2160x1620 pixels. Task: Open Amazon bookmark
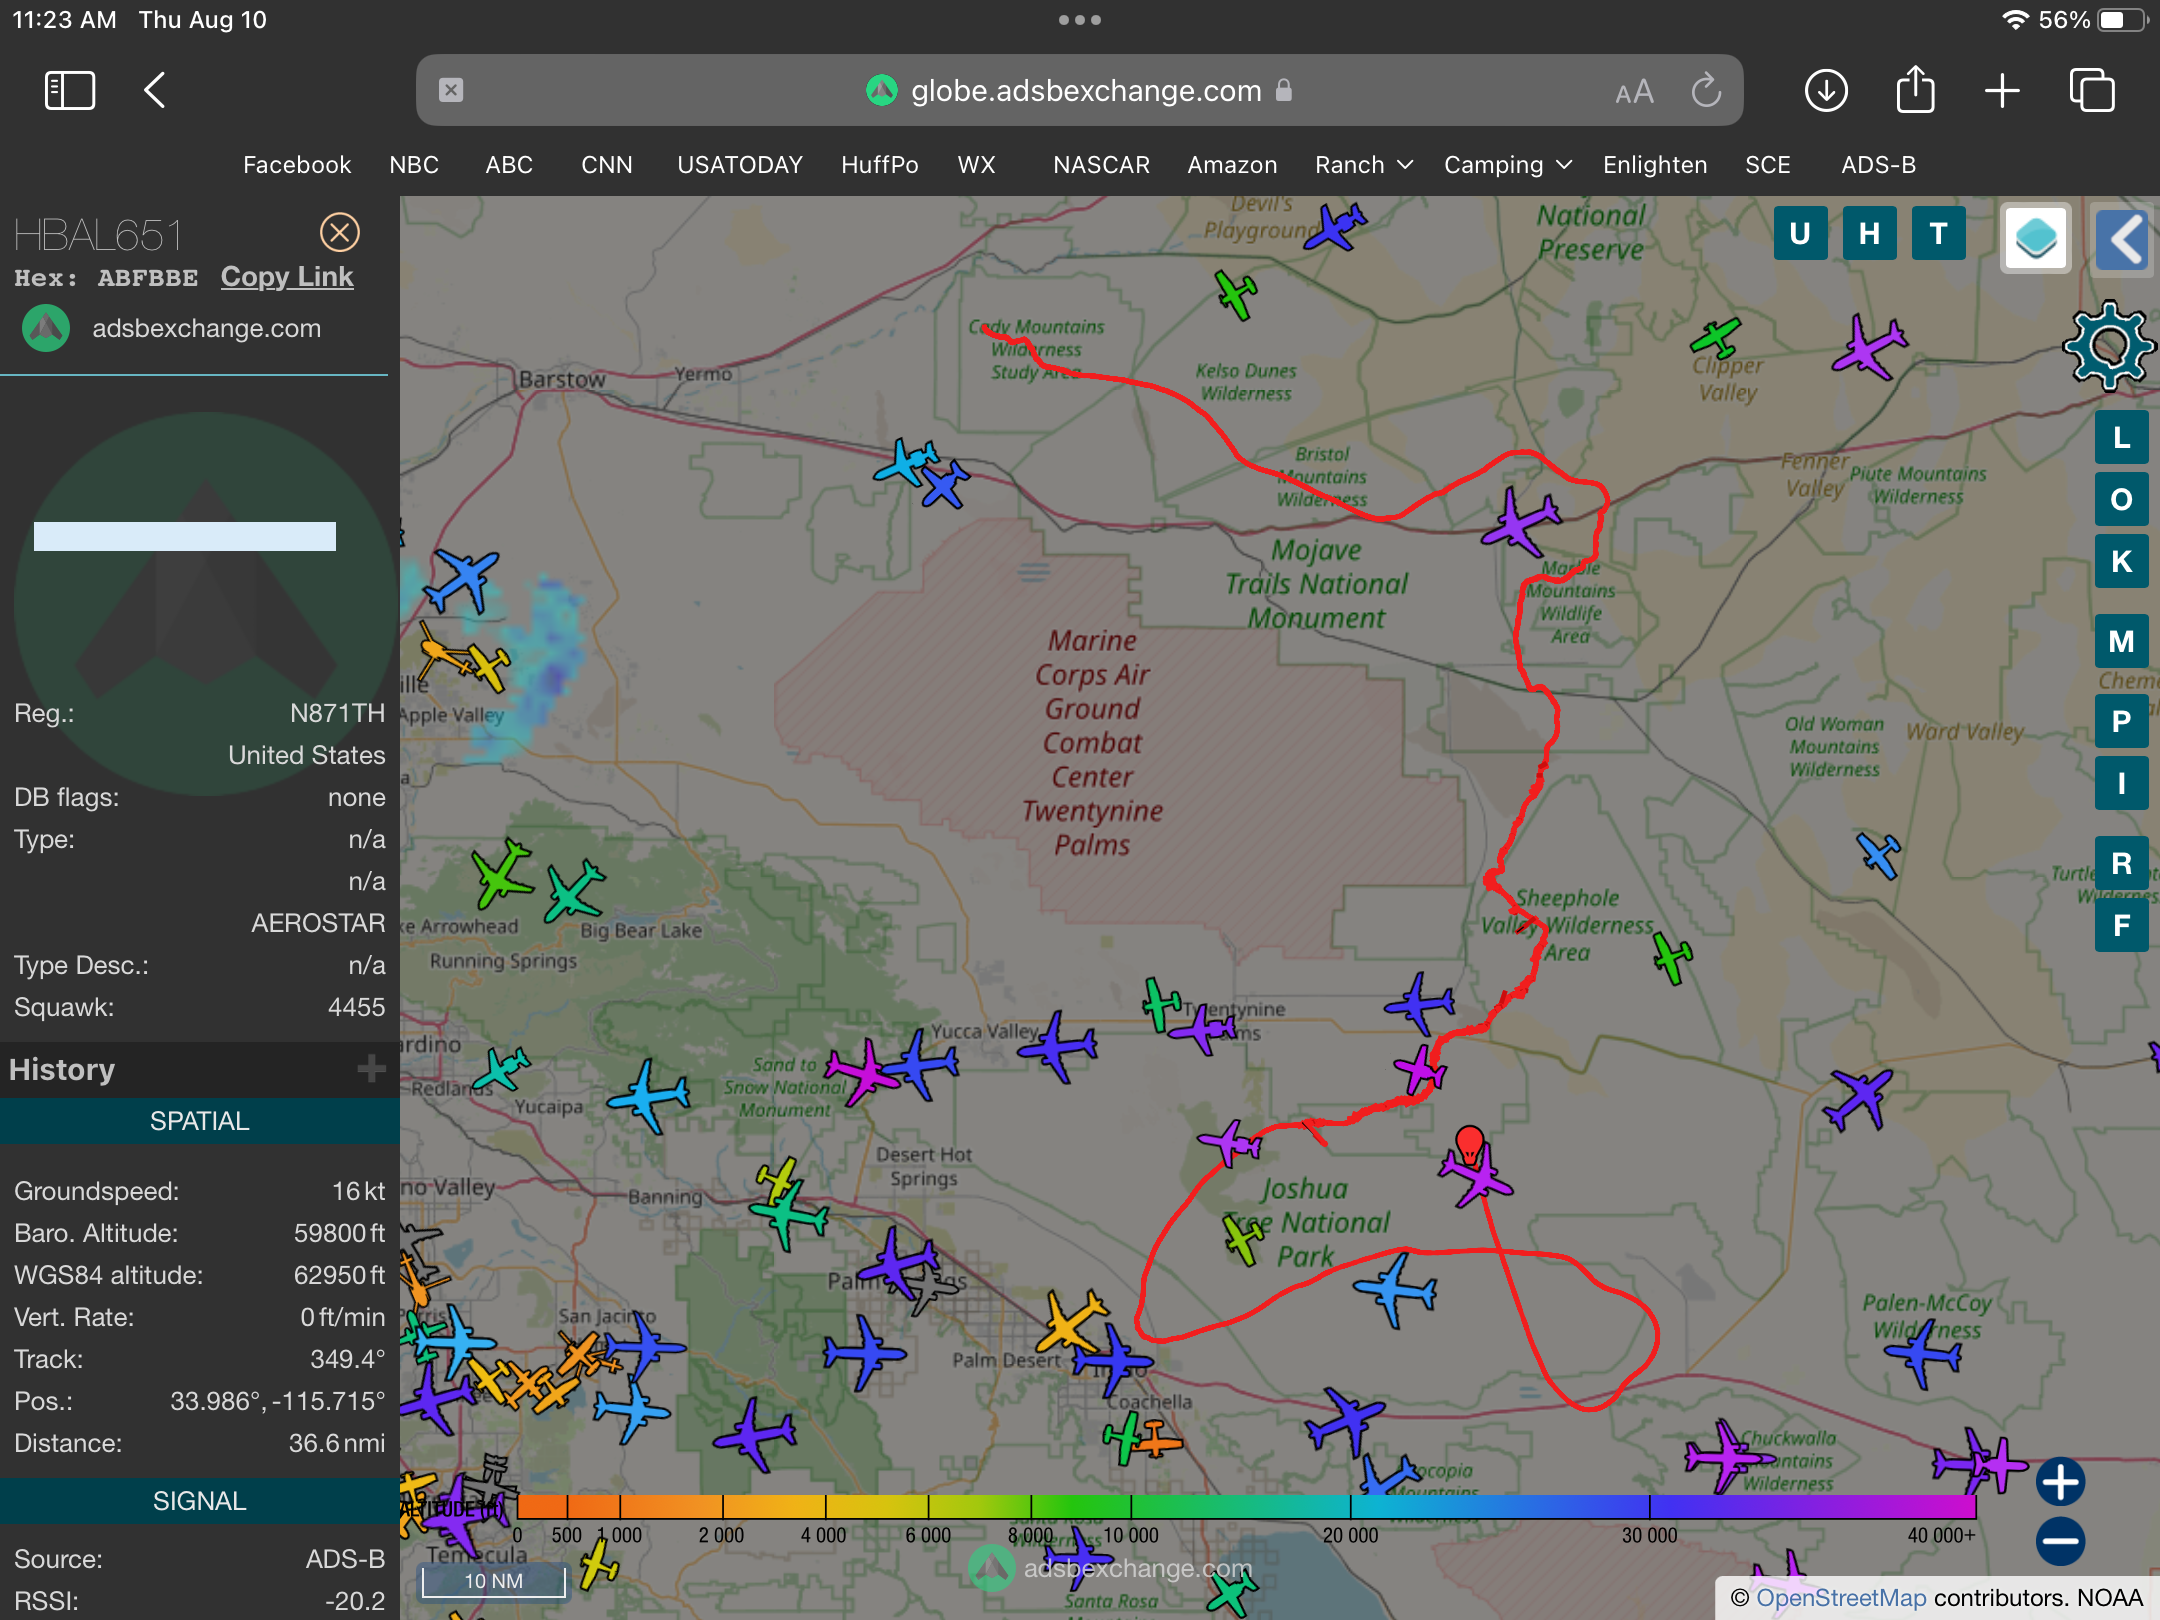tap(1232, 165)
